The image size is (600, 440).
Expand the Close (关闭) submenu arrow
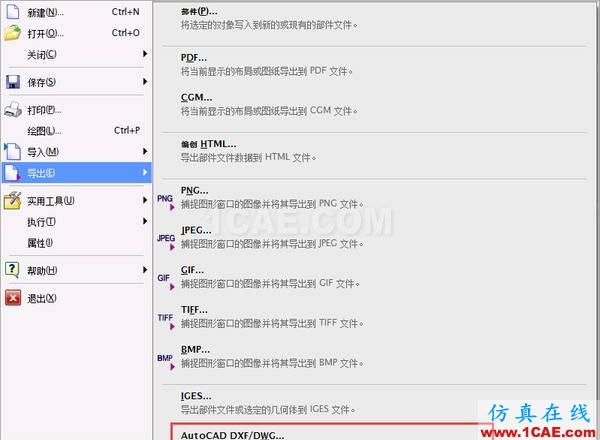pos(145,54)
